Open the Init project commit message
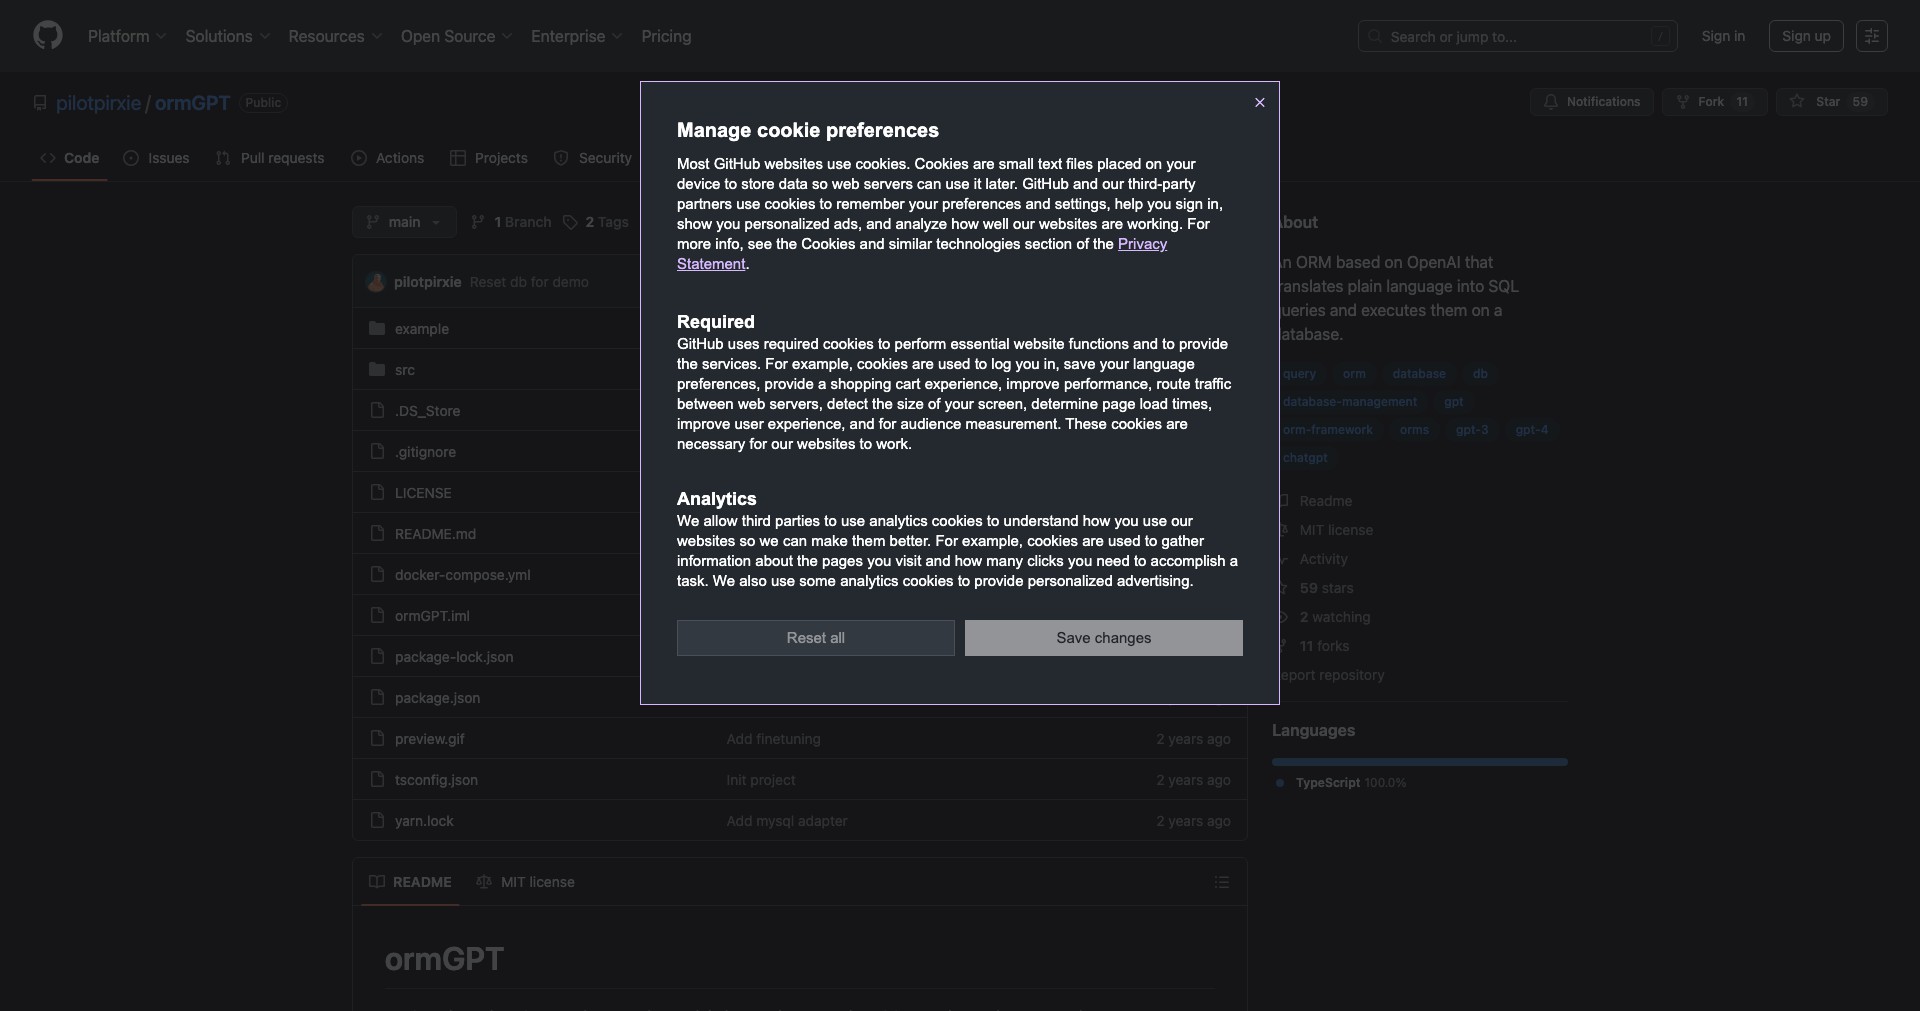This screenshot has height=1011, width=1920. (761, 780)
